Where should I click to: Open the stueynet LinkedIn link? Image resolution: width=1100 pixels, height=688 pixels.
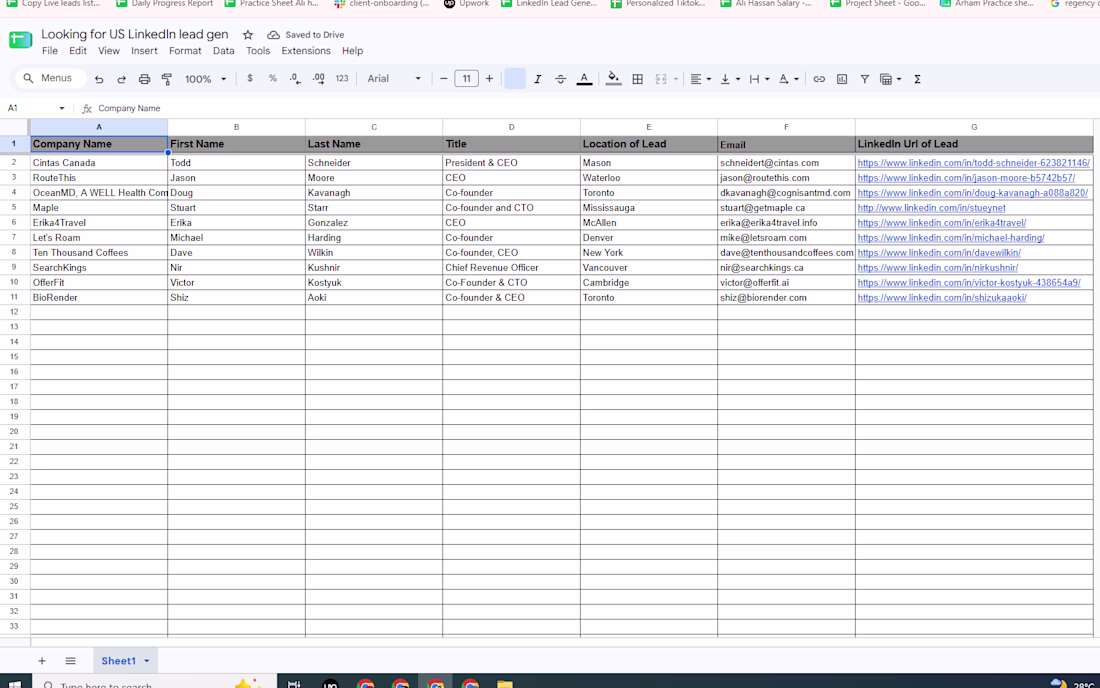pyautogui.click(x=931, y=208)
